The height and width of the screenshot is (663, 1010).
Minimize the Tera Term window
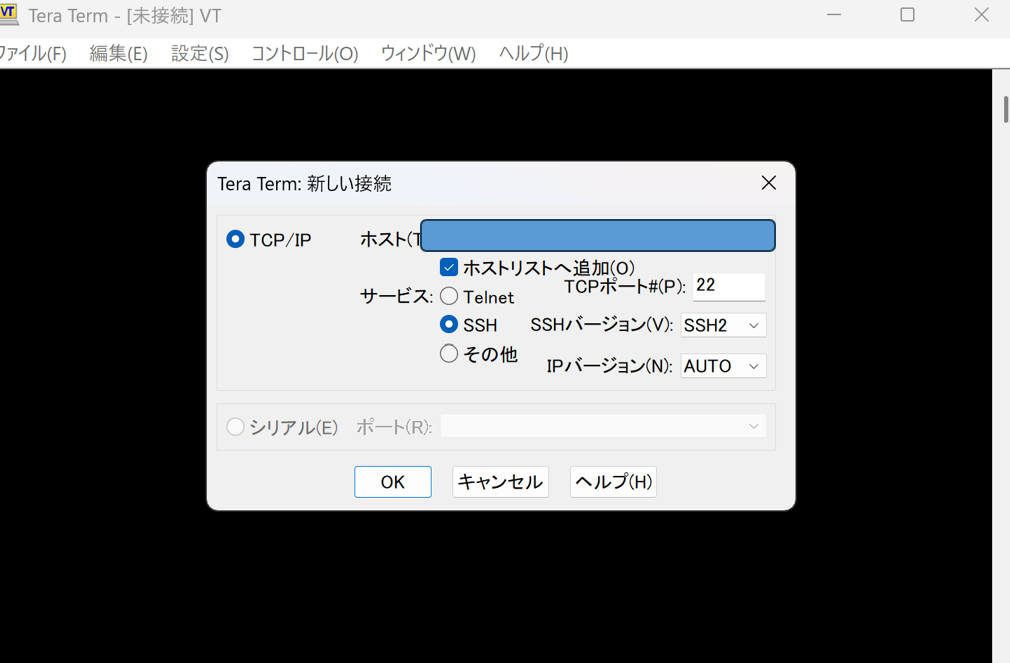tap(834, 15)
